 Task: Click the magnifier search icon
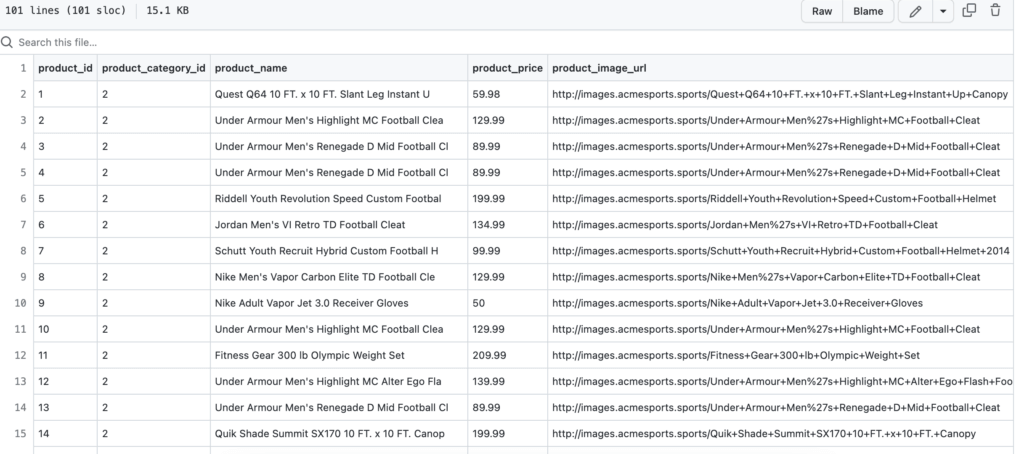click(x=8, y=43)
